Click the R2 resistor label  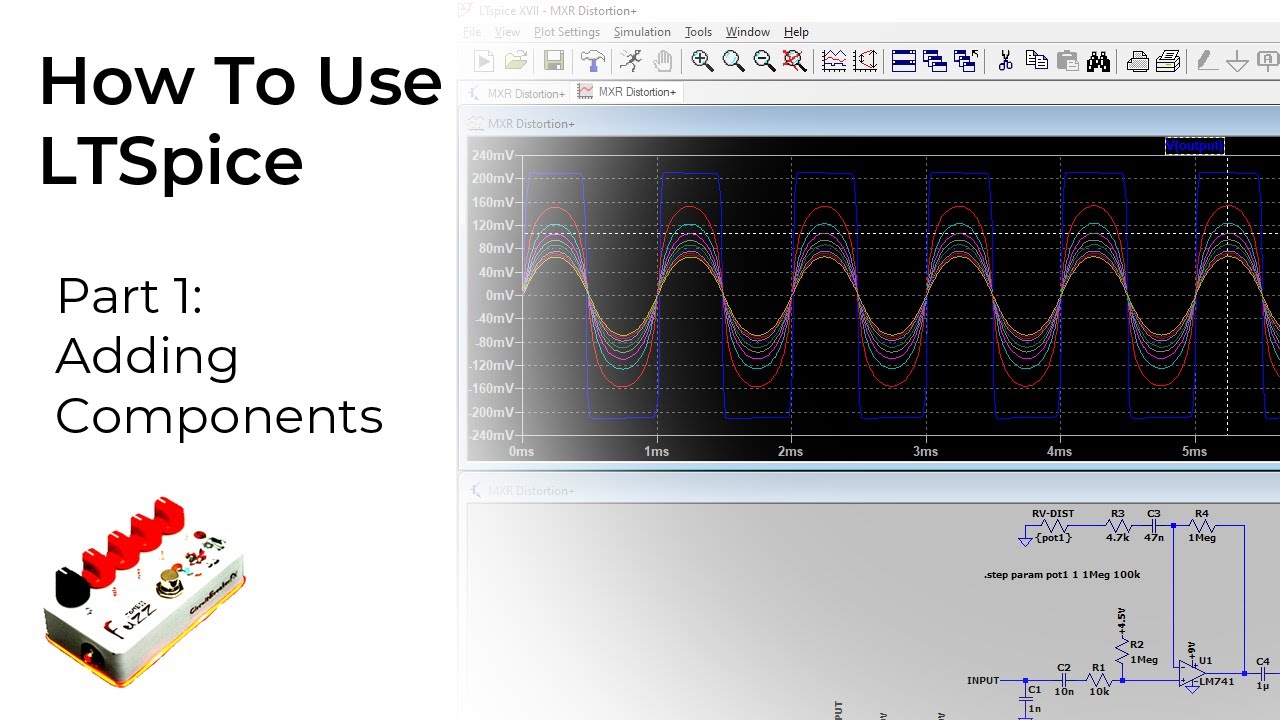click(x=1137, y=646)
